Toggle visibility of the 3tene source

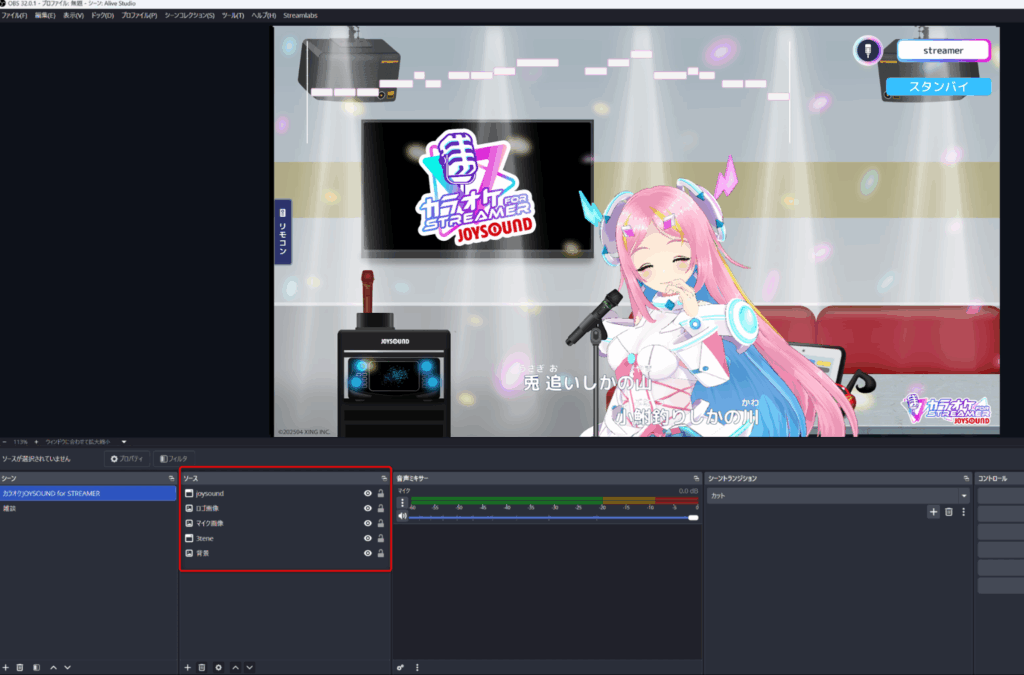pos(368,538)
